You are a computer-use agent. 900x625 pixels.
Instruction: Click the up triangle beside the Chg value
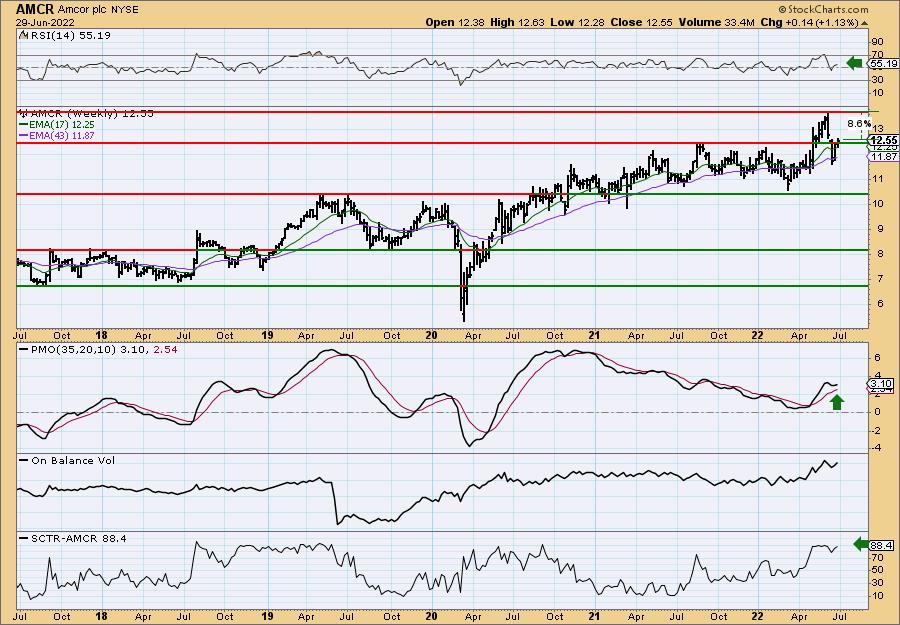tap(864, 23)
